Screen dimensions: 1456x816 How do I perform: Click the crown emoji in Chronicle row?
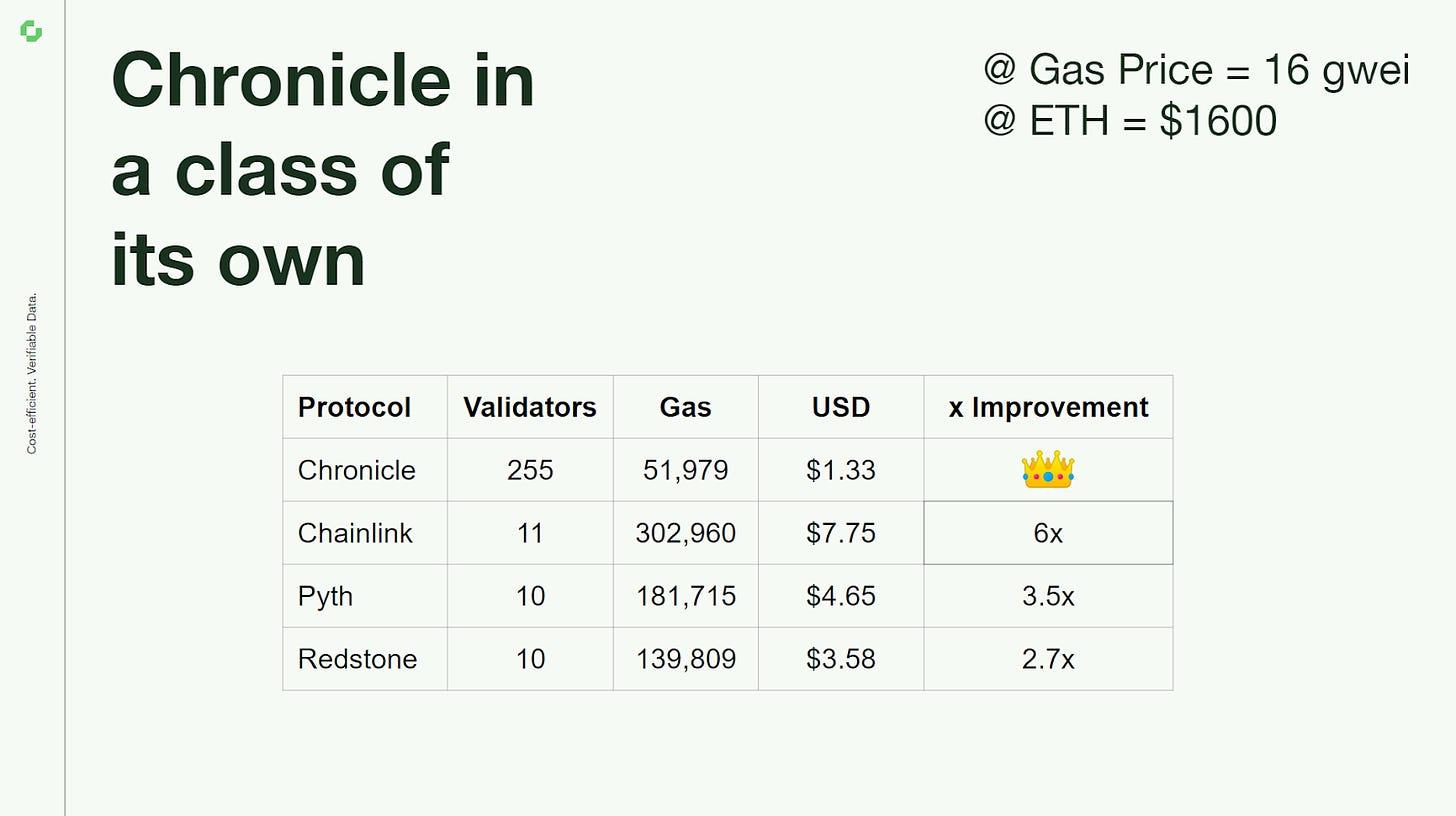(1047, 470)
